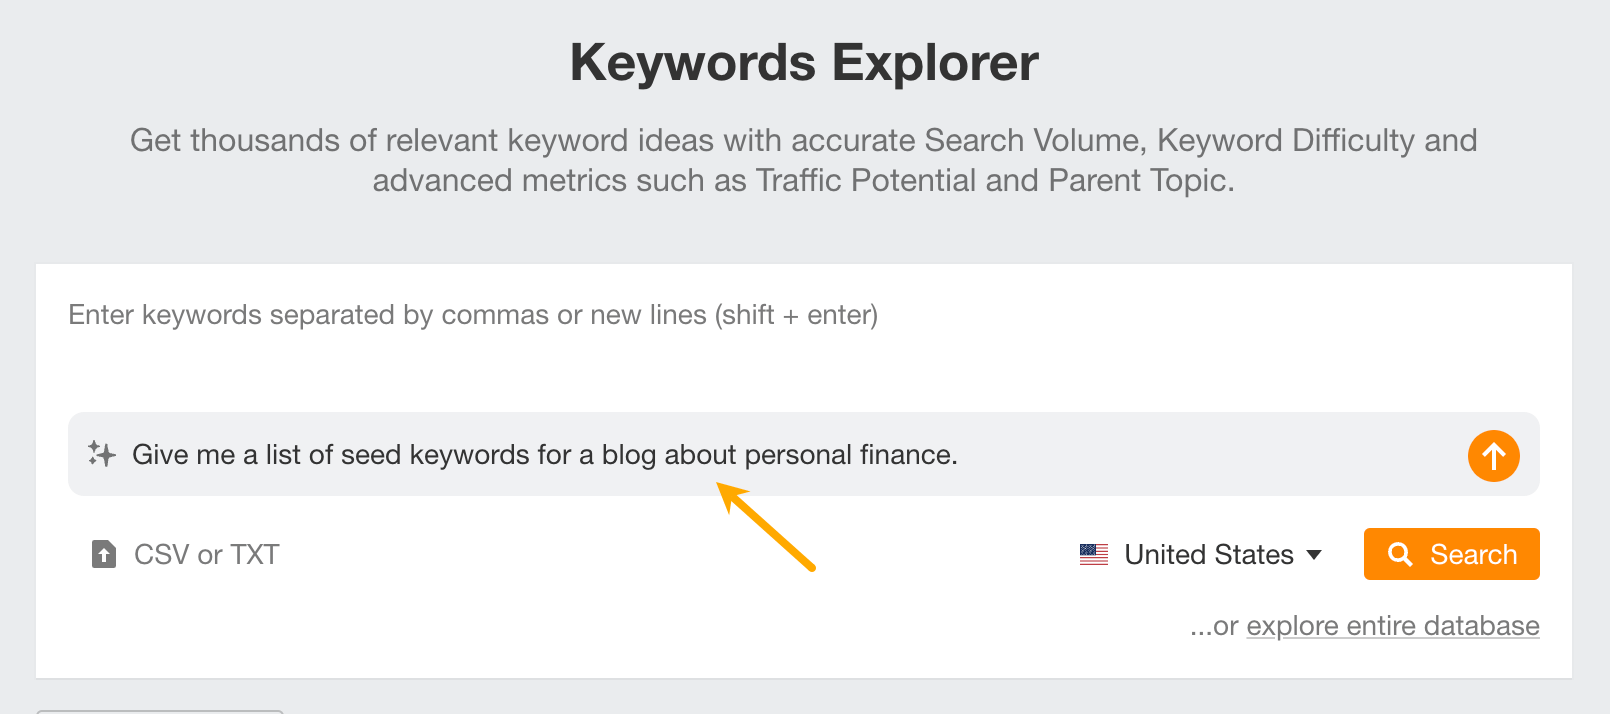Screen dimensions: 1610x714
Task: Select the sparkle icon to trigger AI suggestions
Action: click(x=101, y=455)
